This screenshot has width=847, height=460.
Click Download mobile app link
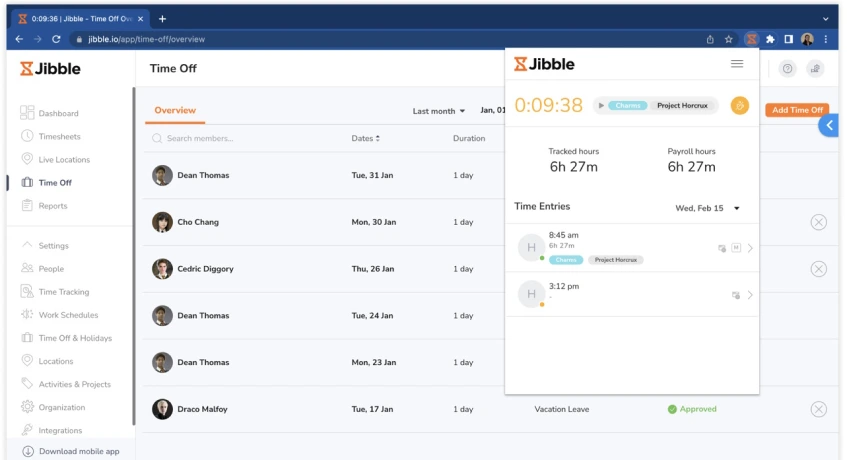tap(78, 451)
